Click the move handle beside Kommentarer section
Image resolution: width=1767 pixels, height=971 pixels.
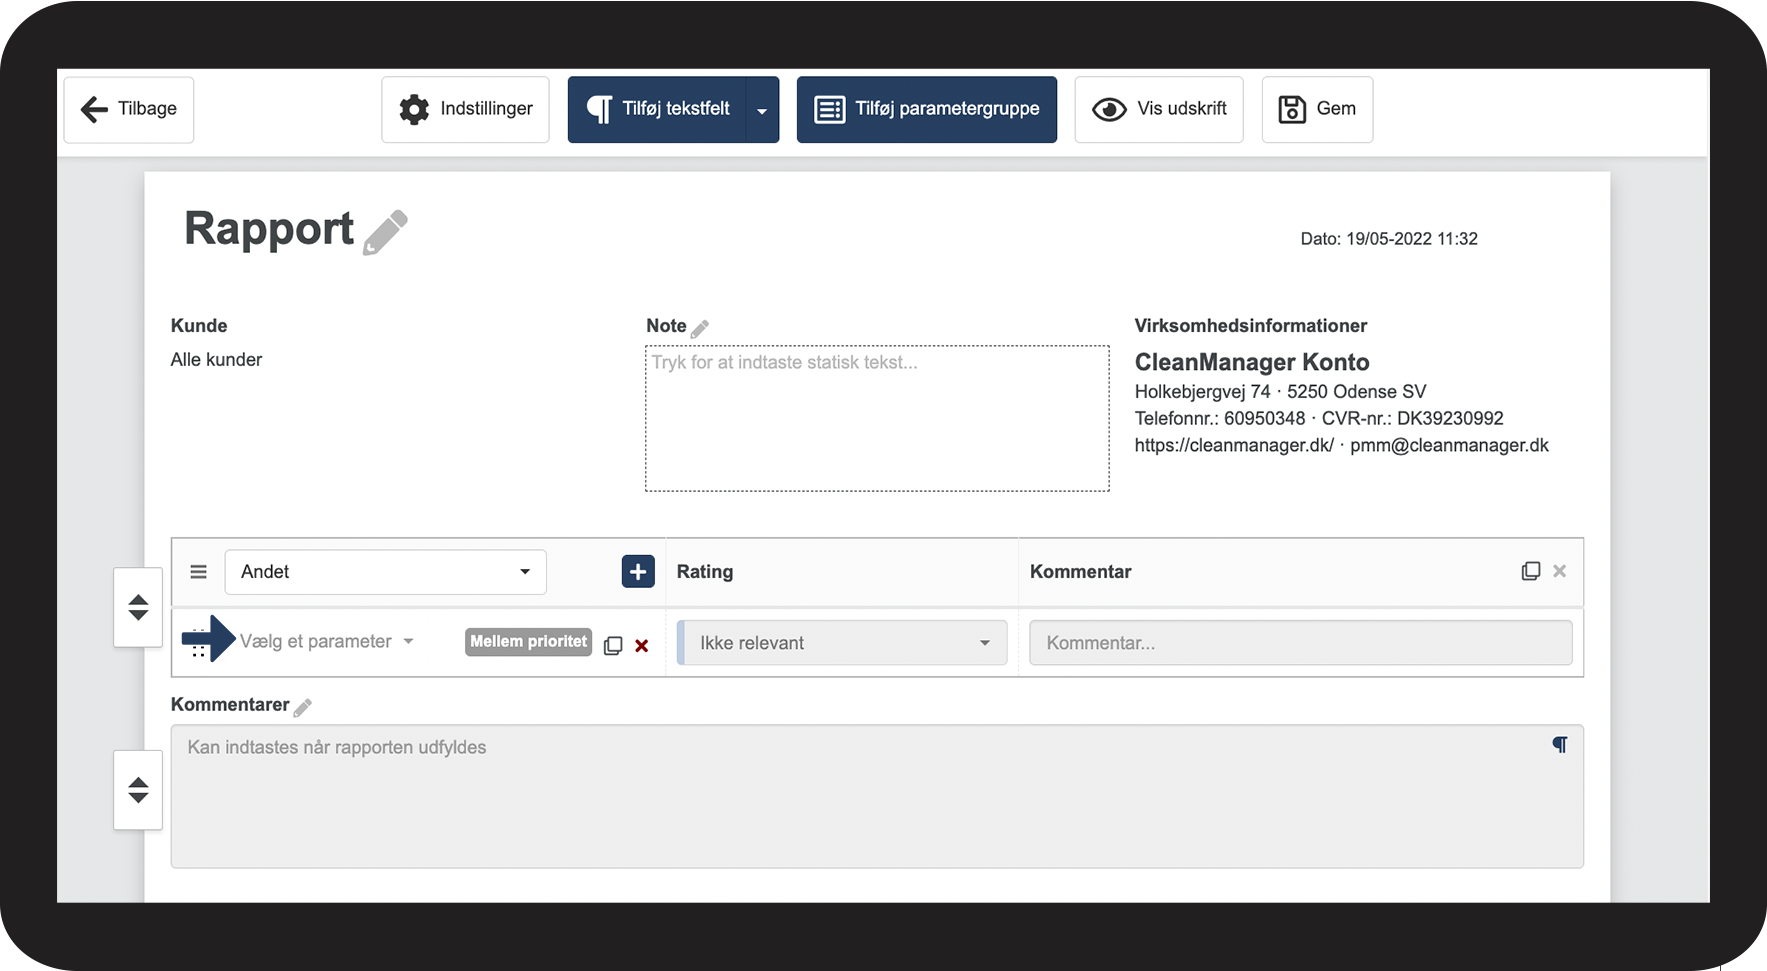[138, 790]
